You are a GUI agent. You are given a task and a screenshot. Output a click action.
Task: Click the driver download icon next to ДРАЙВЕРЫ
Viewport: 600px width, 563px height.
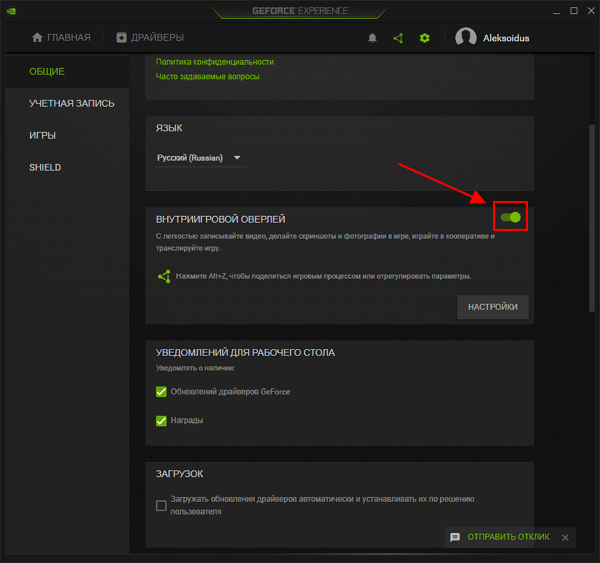click(x=121, y=38)
